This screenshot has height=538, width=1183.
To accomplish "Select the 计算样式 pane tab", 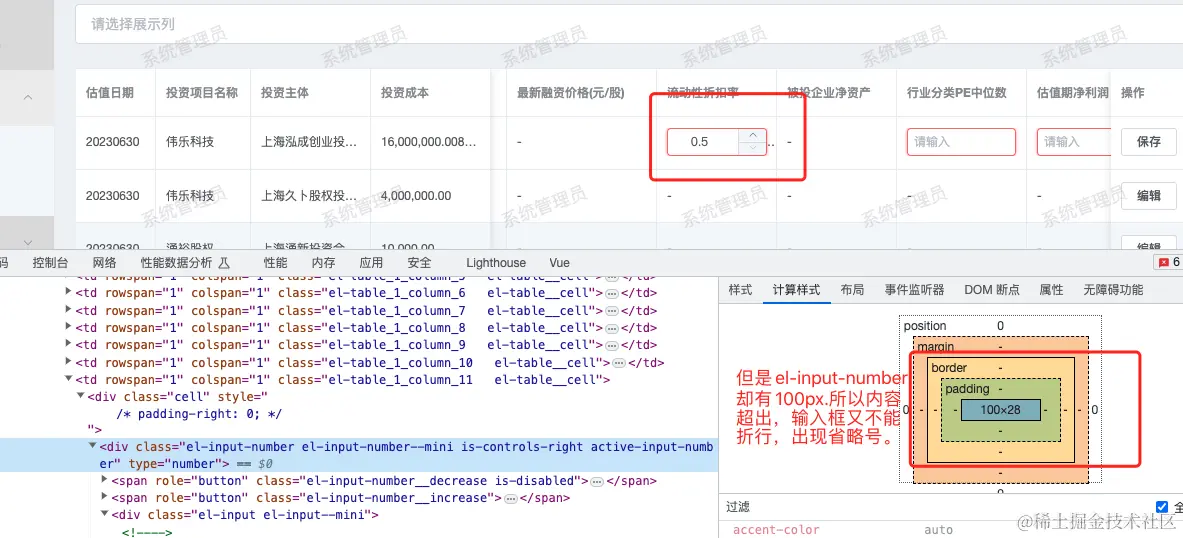I will click(x=796, y=290).
